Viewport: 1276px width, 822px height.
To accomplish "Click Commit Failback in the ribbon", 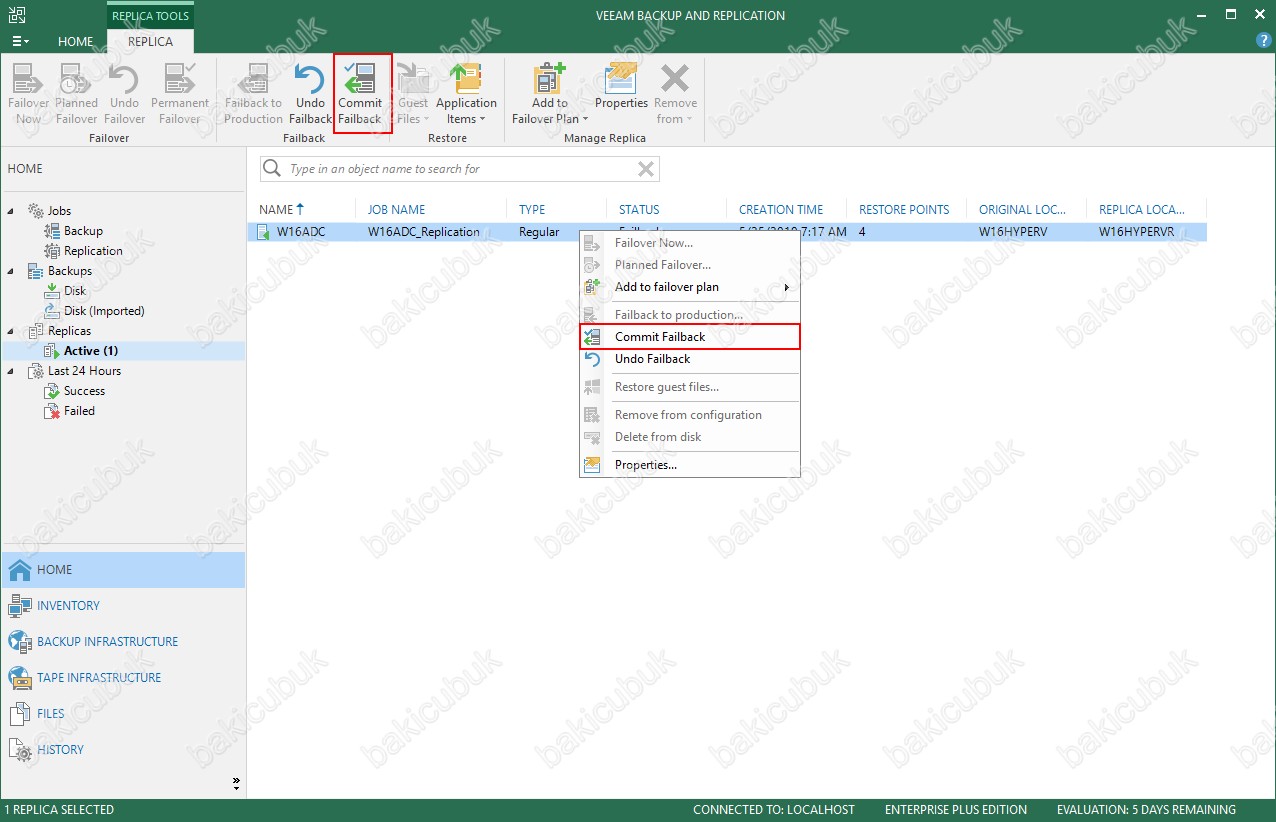I will (x=360, y=94).
